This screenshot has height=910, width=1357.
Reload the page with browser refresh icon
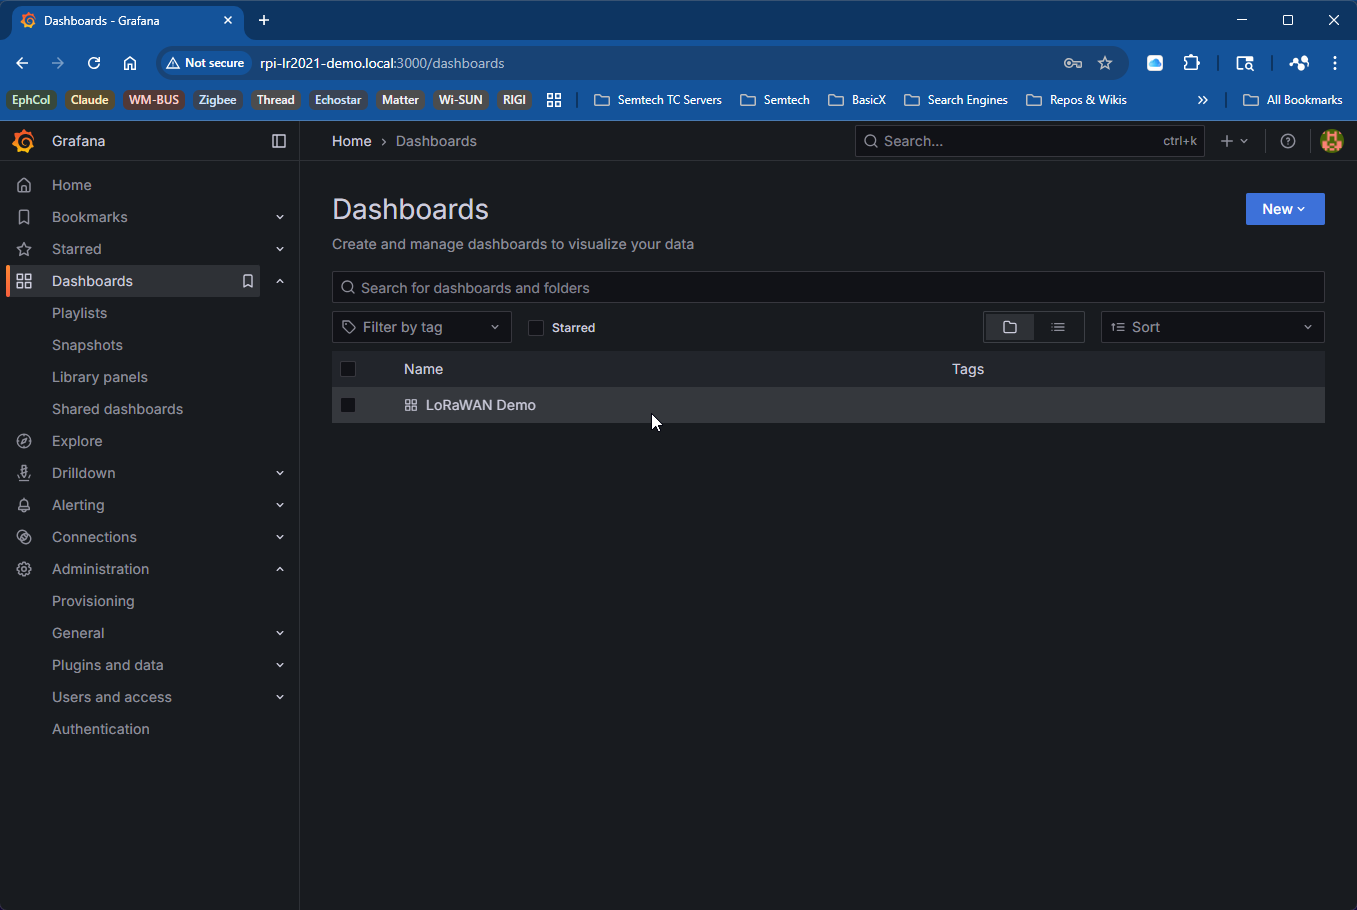pos(94,63)
